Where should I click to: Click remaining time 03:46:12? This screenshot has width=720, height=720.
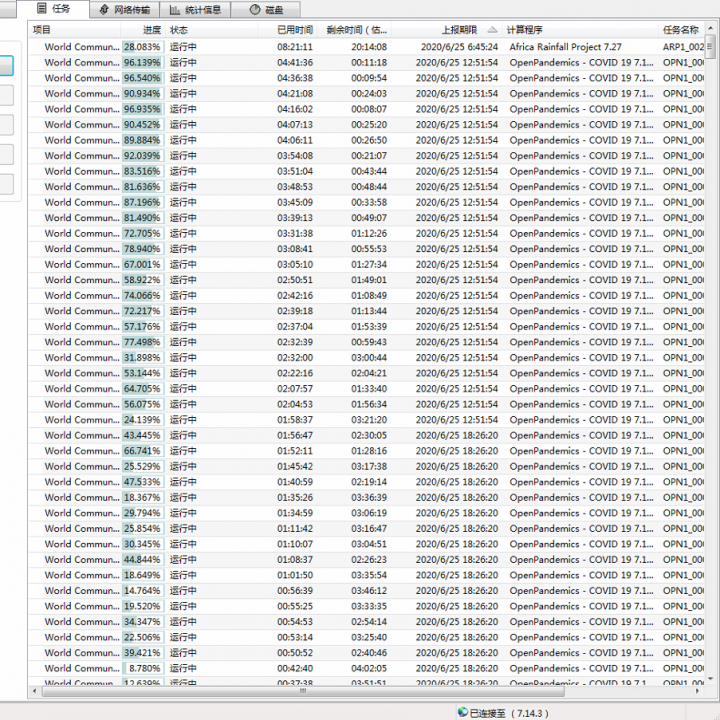coord(369,591)
